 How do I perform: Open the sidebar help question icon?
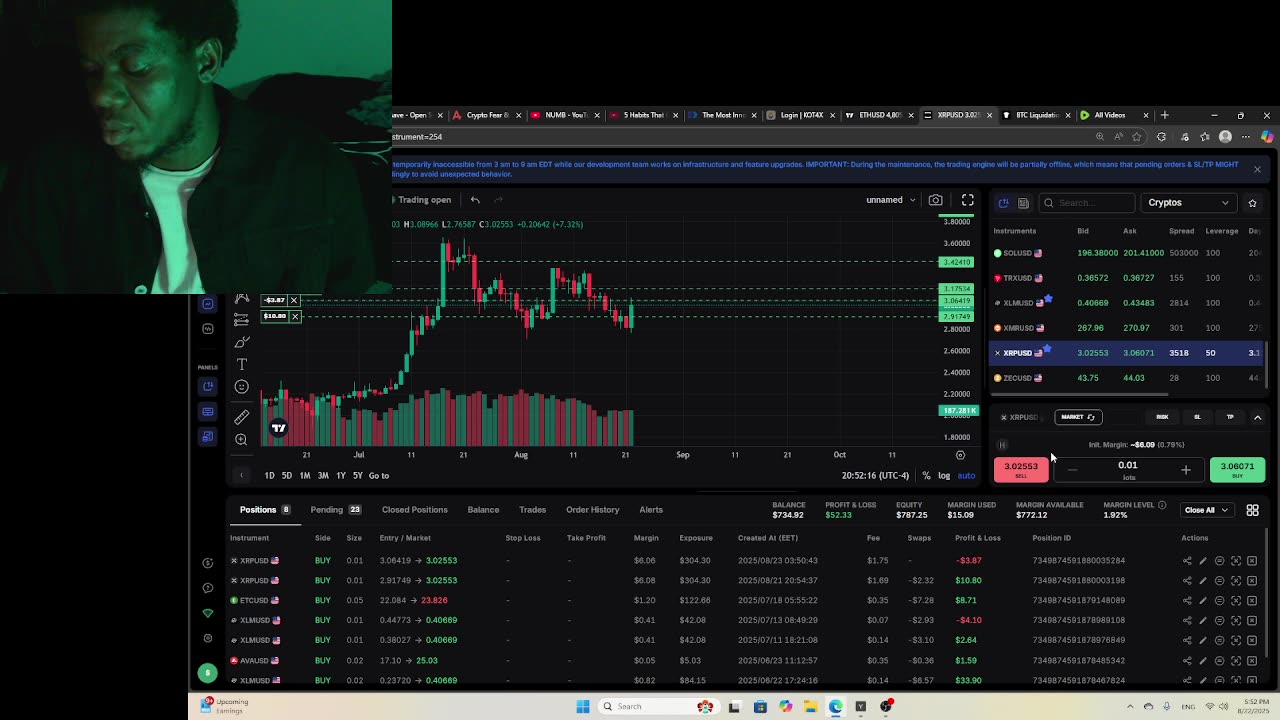(x=208, y=588)
